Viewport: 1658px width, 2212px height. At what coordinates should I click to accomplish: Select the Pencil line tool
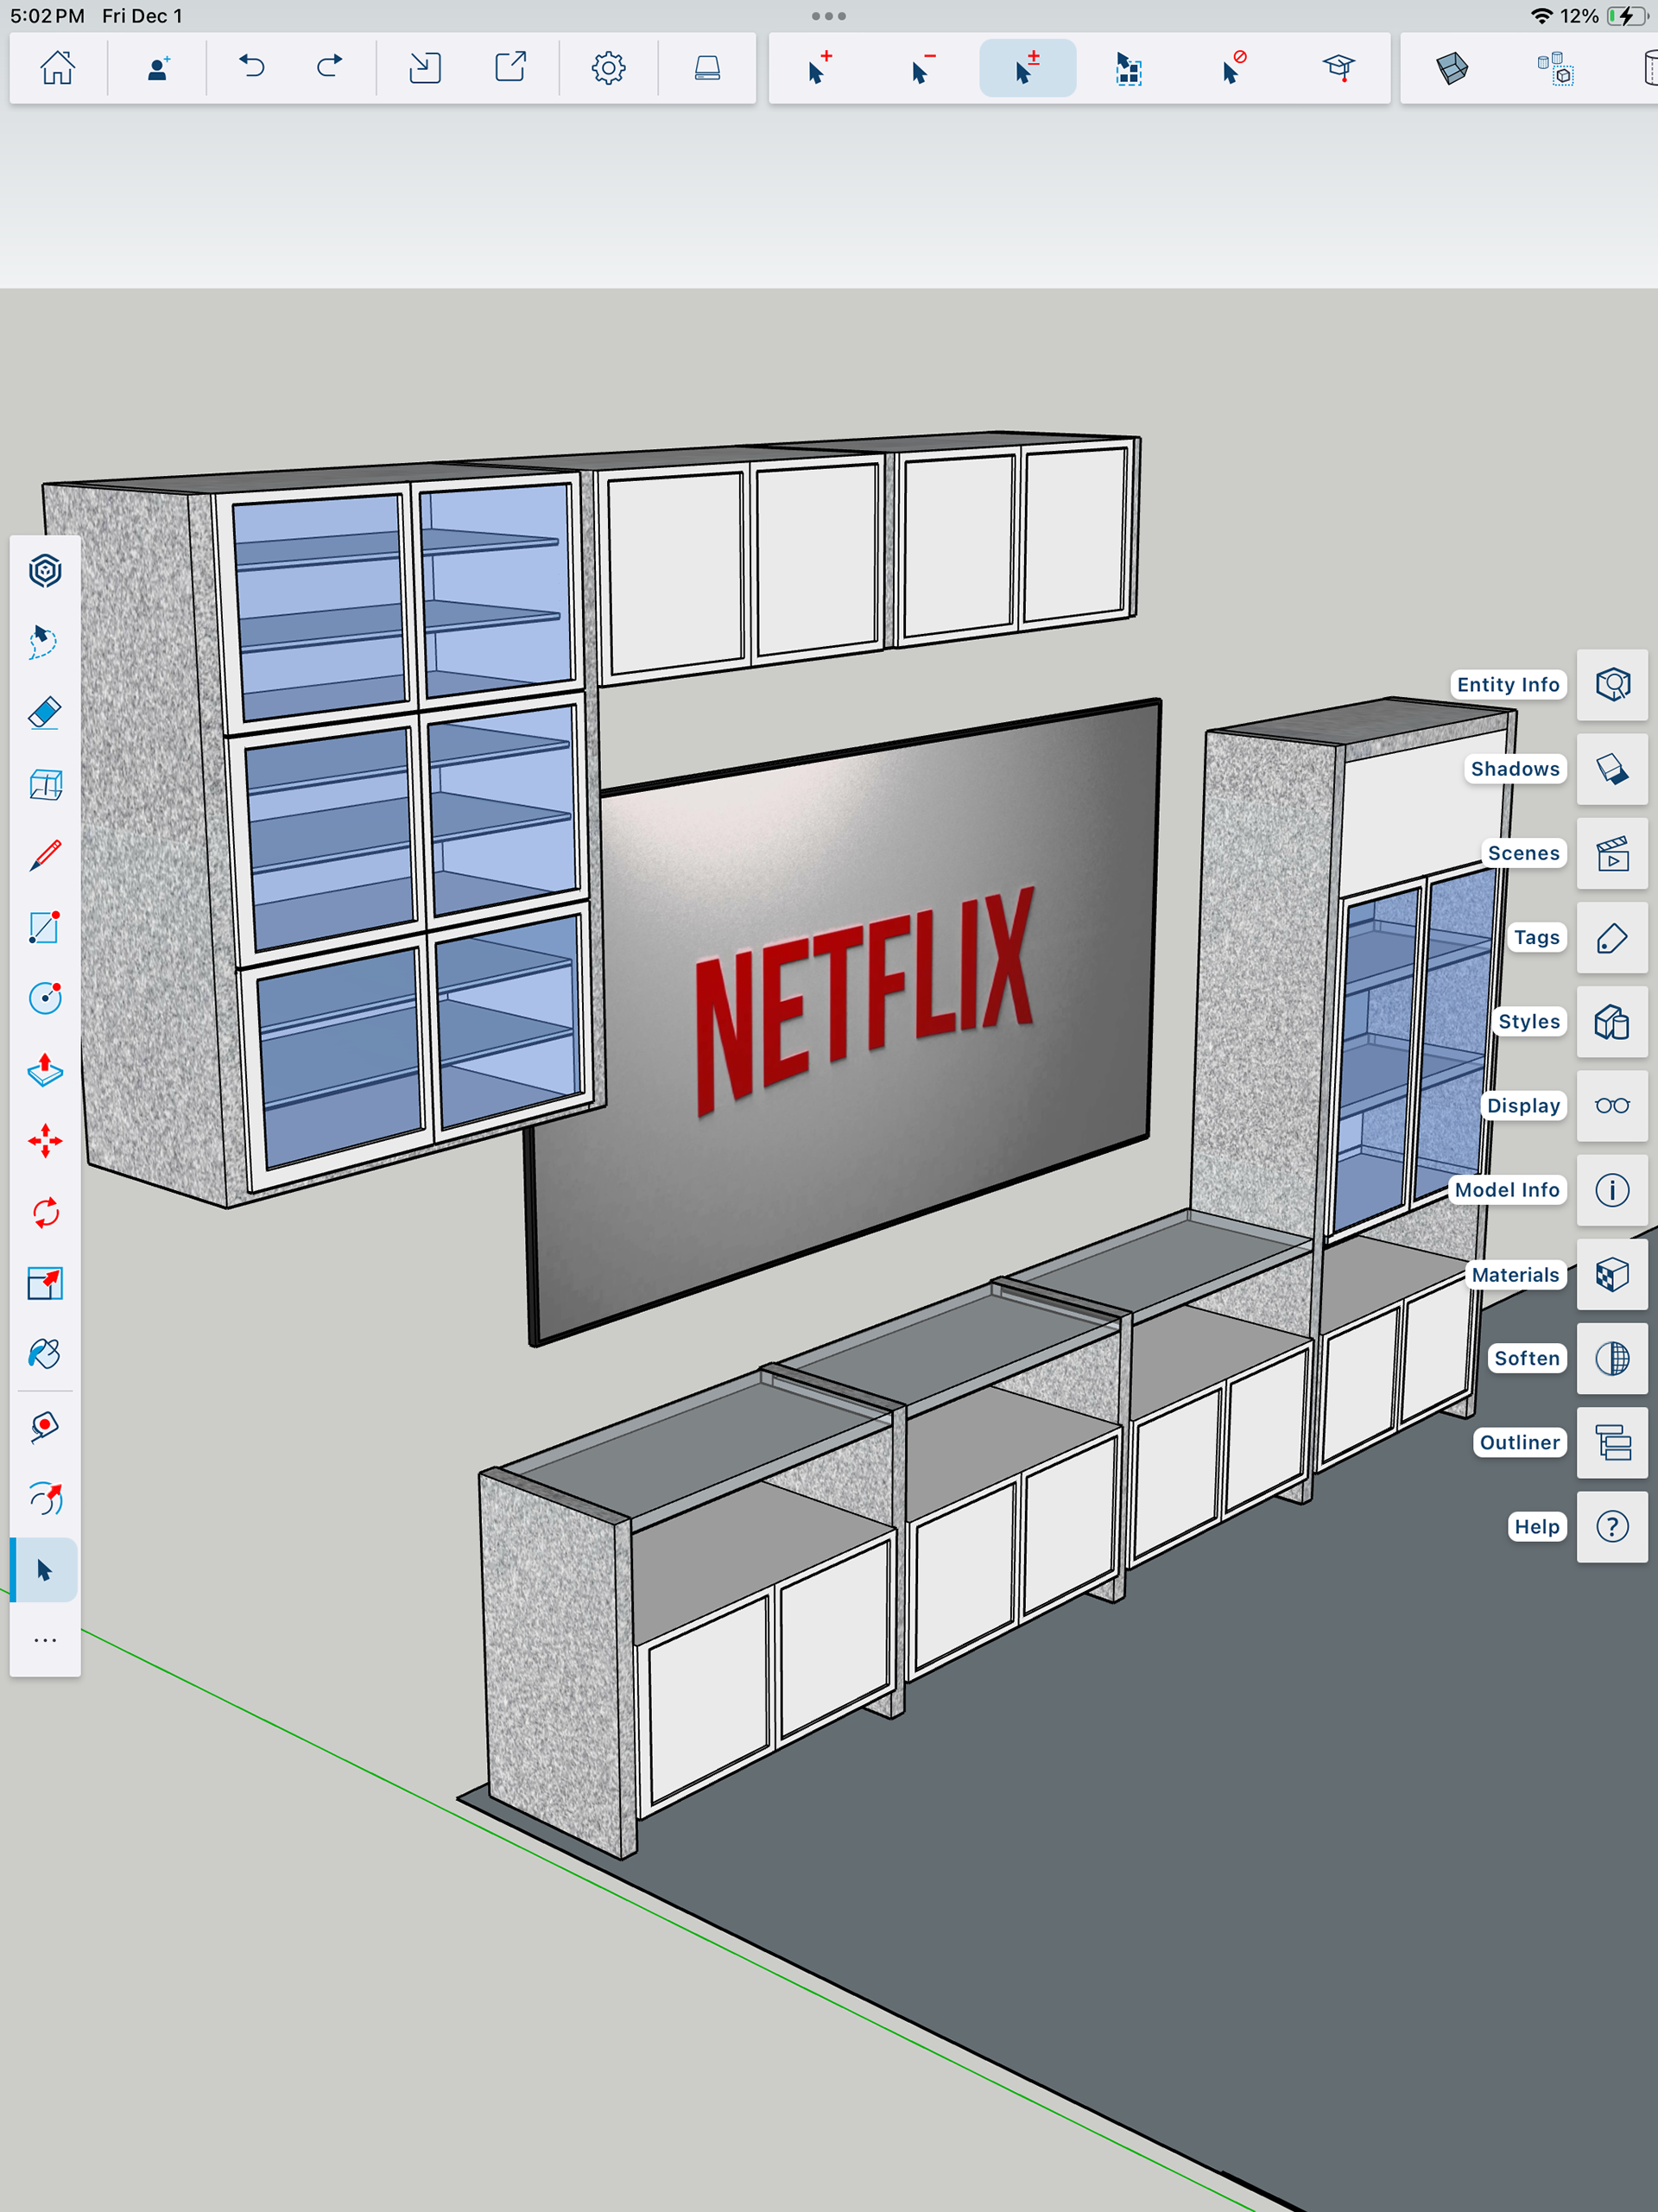(x=45, y=856)
